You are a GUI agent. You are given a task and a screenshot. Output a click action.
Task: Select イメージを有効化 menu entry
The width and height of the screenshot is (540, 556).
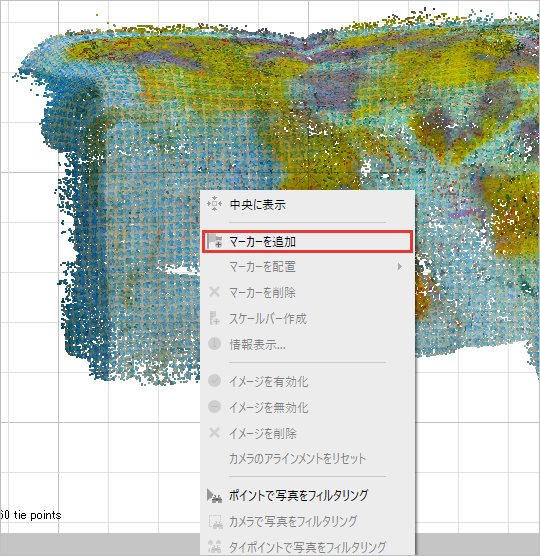(x=307, y=382)
